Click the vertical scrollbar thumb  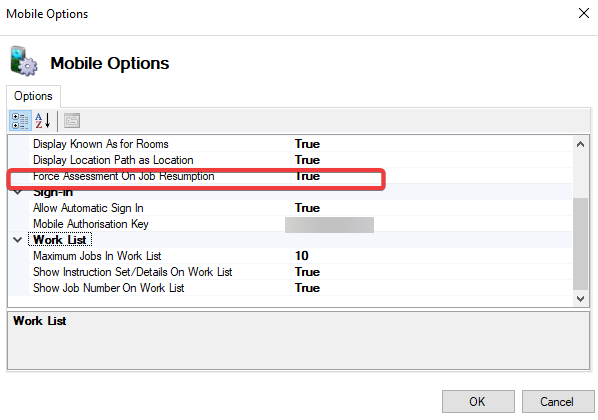[x=580, y=244]
